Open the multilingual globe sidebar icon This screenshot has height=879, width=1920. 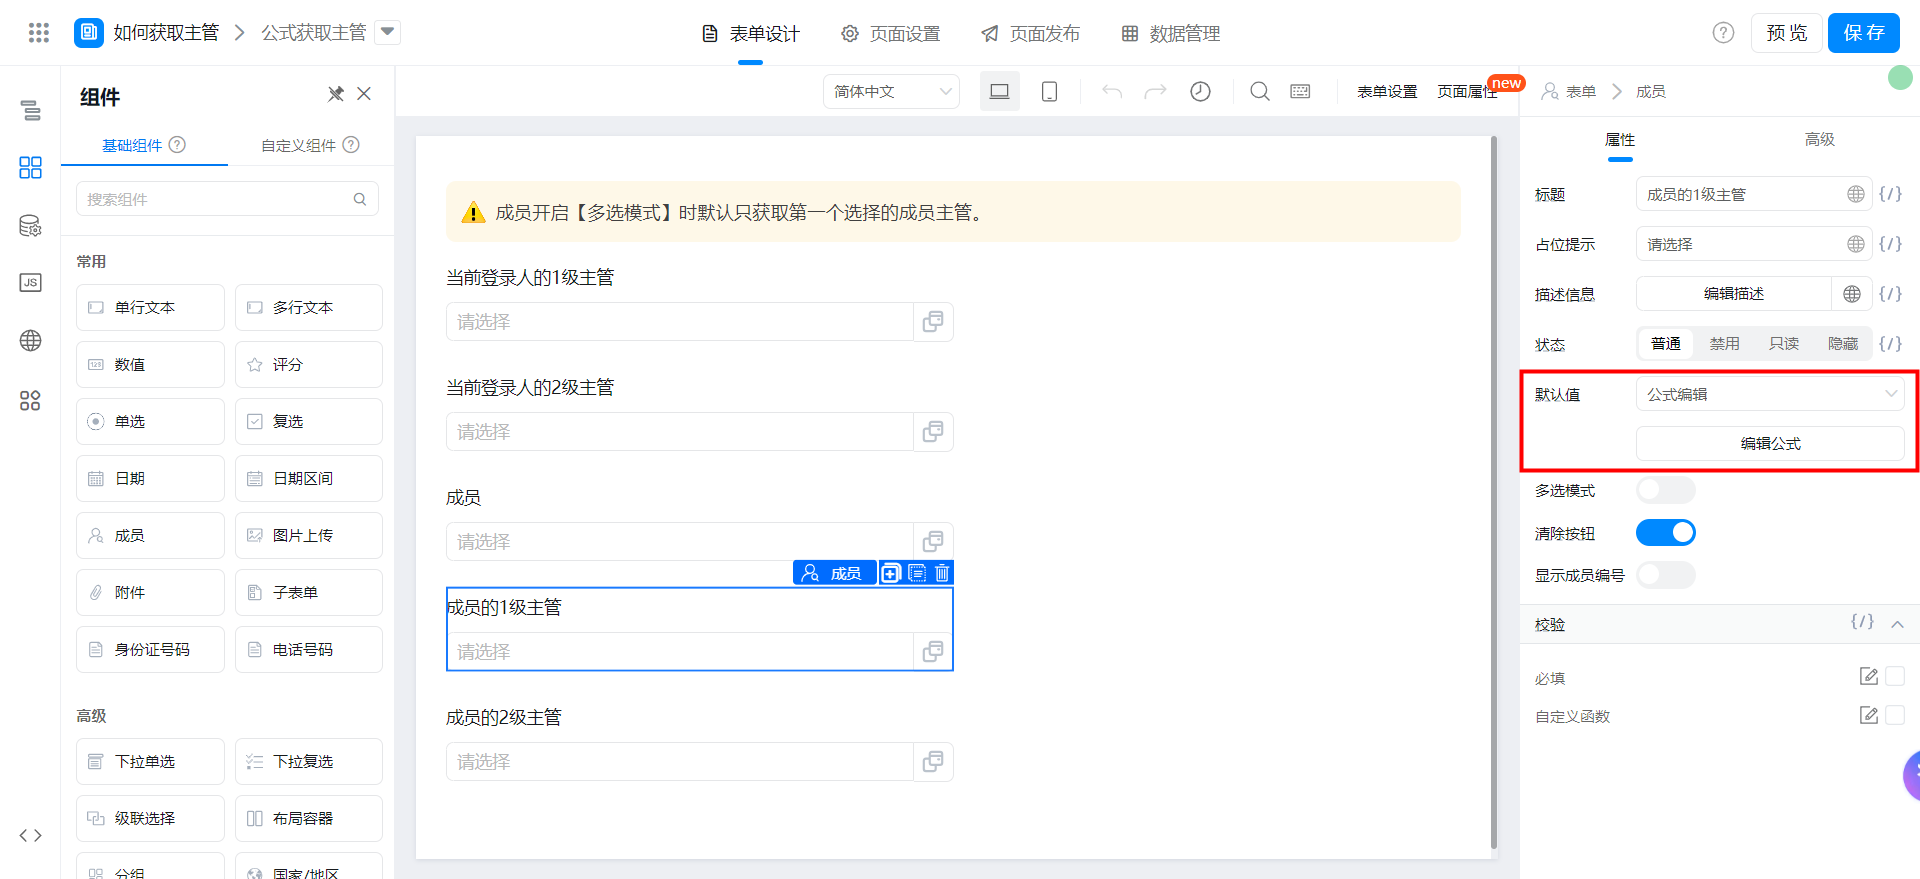point(31,340)
